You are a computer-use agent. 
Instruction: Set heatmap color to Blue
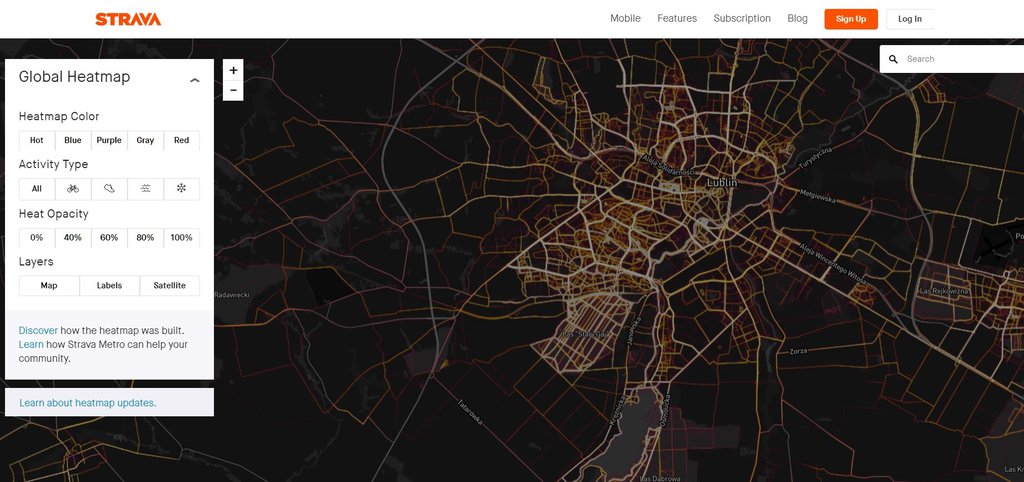[x=72, y=140]
